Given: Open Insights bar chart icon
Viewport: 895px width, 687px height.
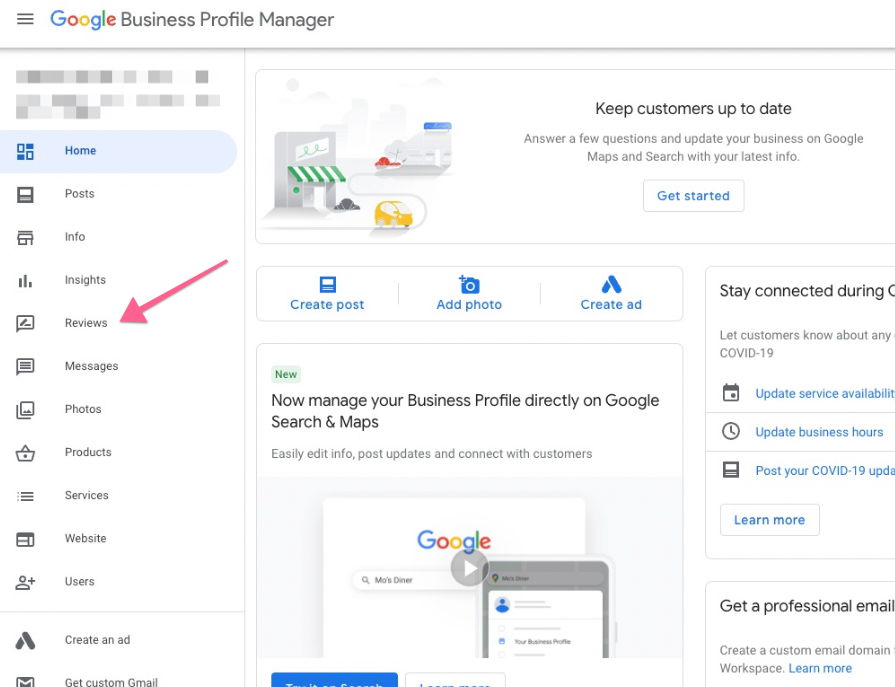Looking at the screenshot, I should [x=25, y=280].
